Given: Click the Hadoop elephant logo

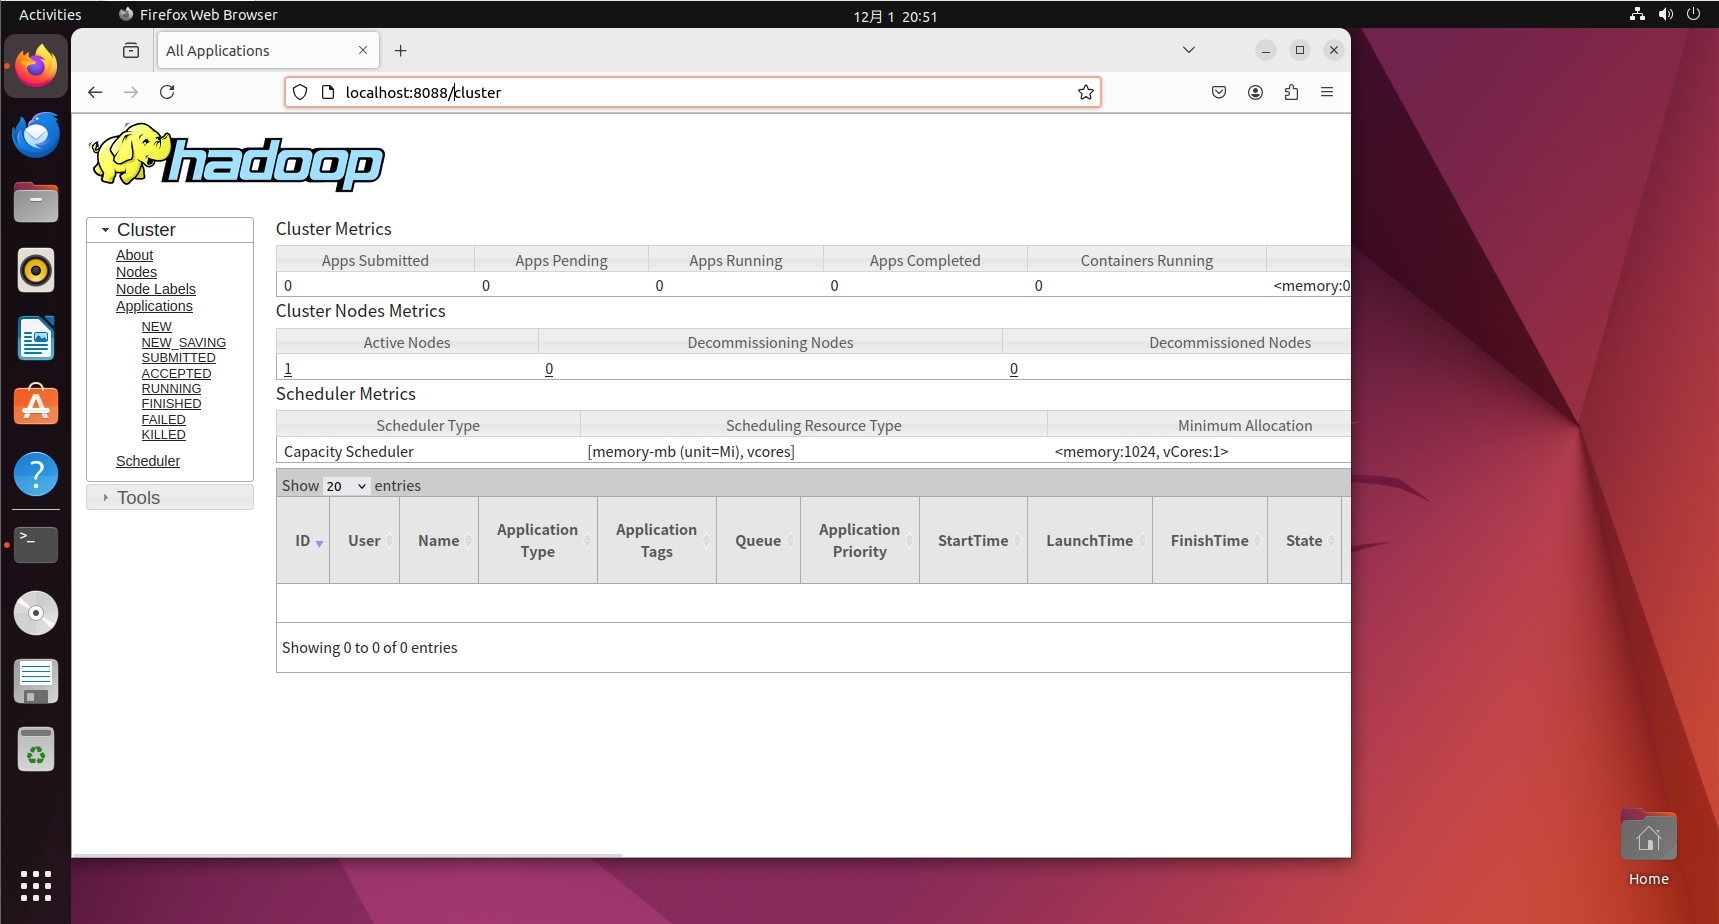Looking at the screenshot, I should tap(237, 158).
